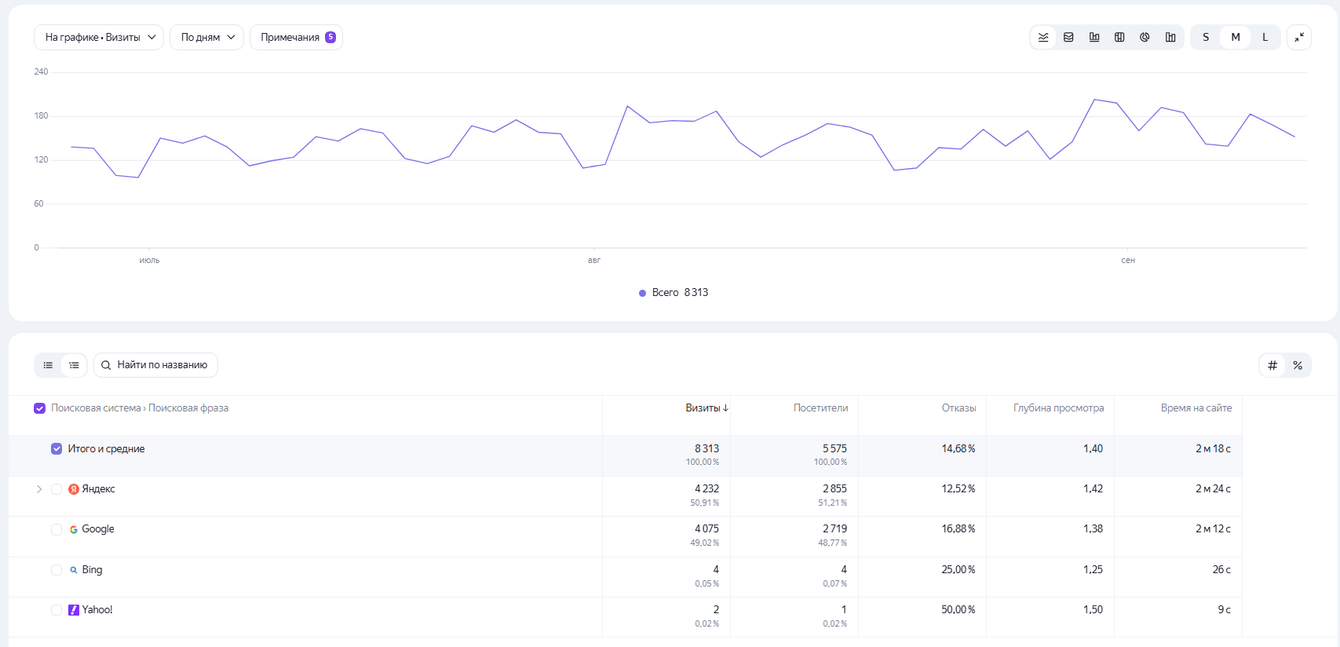Sort table by the Посетители column
The width and height of the screenshot is (1340, 647).
[820, 408]
